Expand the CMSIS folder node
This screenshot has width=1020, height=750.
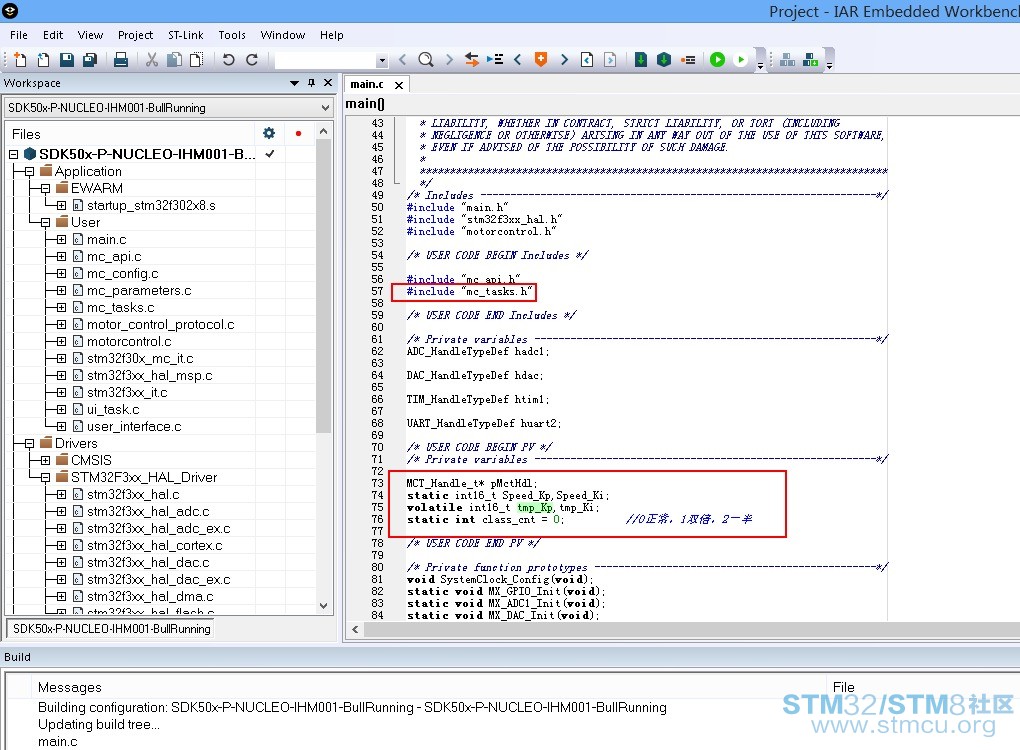(46, 461)
